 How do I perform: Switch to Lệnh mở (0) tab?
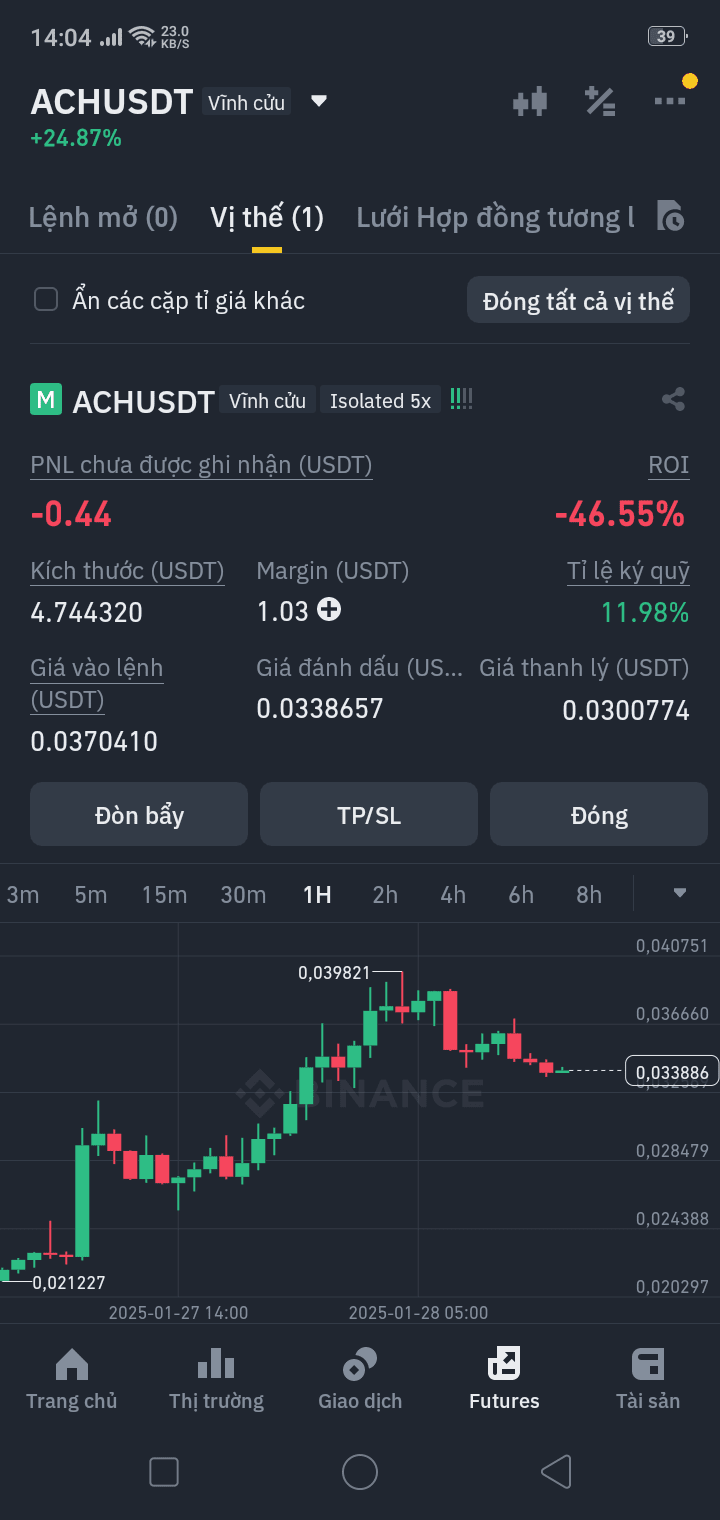pyautogui.click(x=103, y=217)
